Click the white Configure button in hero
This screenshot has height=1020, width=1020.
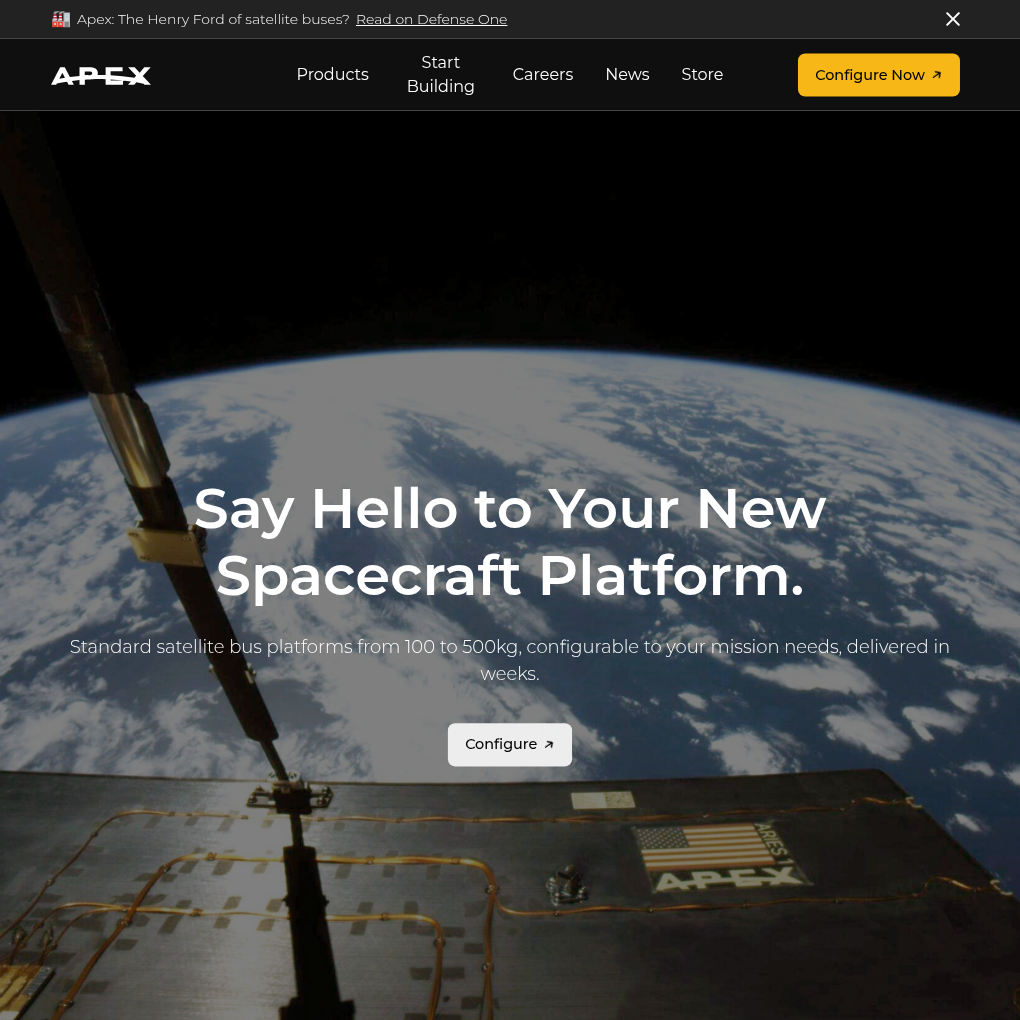pyautogui.click(x=509, y=744)
